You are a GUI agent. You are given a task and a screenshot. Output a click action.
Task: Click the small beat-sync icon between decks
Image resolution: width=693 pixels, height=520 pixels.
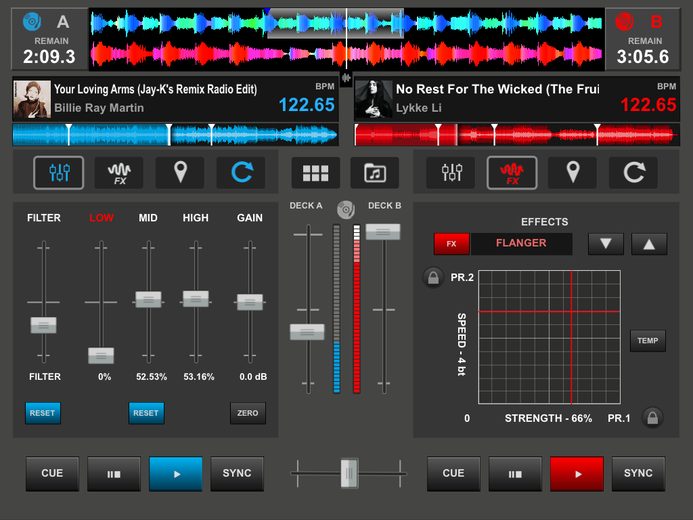(x=346, y=78)
